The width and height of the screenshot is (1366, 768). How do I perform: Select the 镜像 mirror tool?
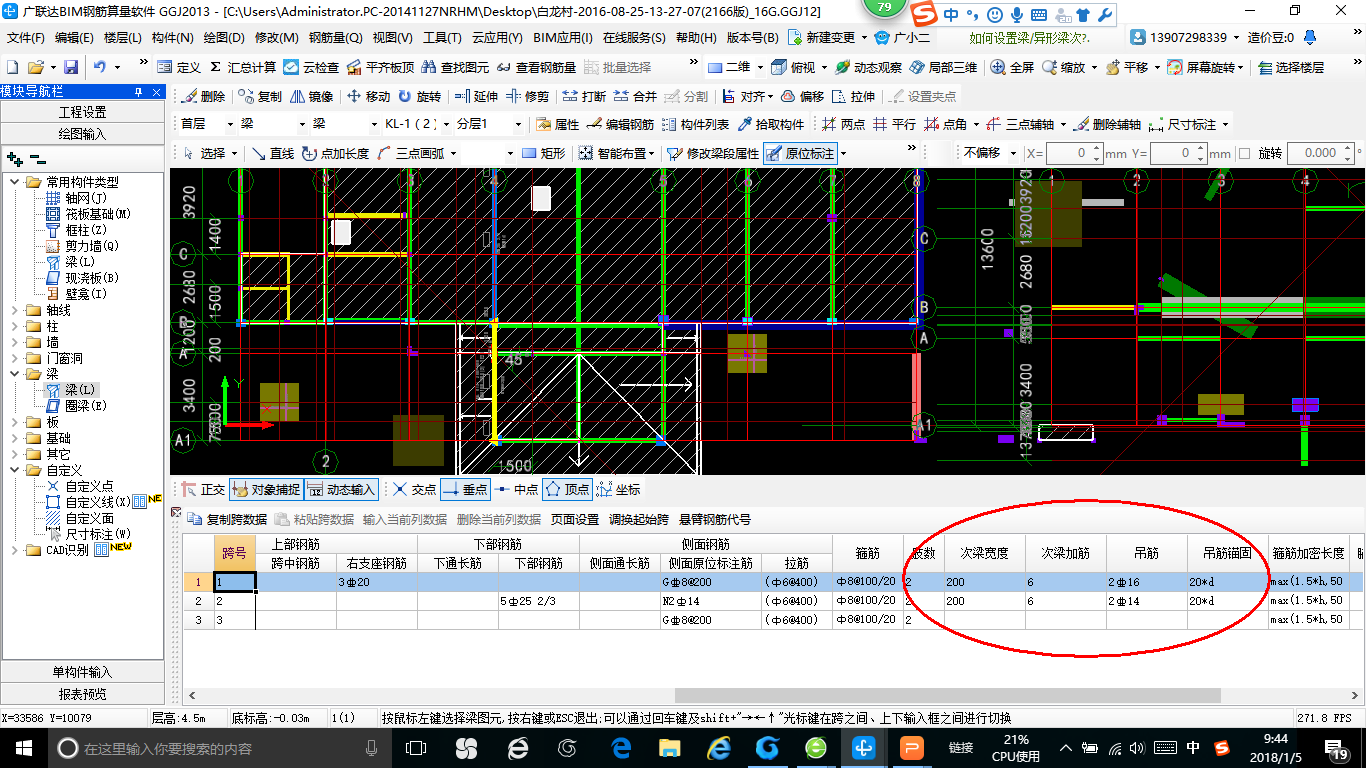coord(312,96)
